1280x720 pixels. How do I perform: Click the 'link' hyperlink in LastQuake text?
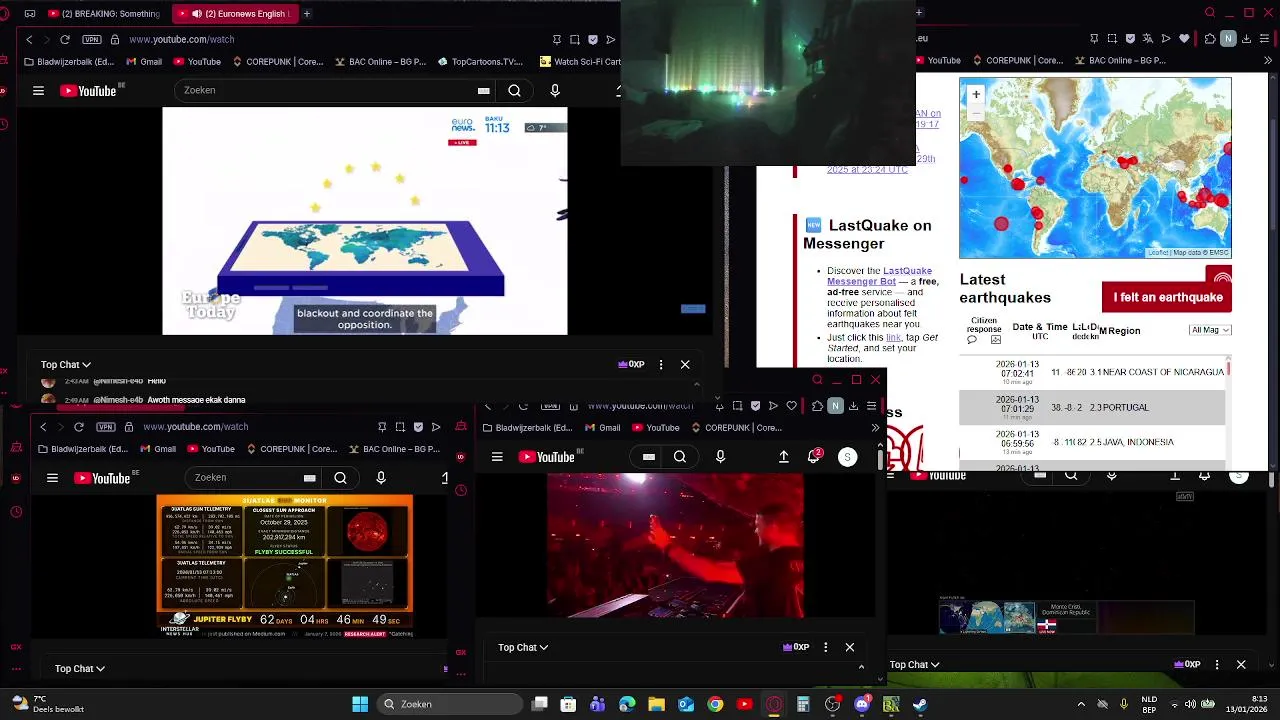click(x=893, y=338)
